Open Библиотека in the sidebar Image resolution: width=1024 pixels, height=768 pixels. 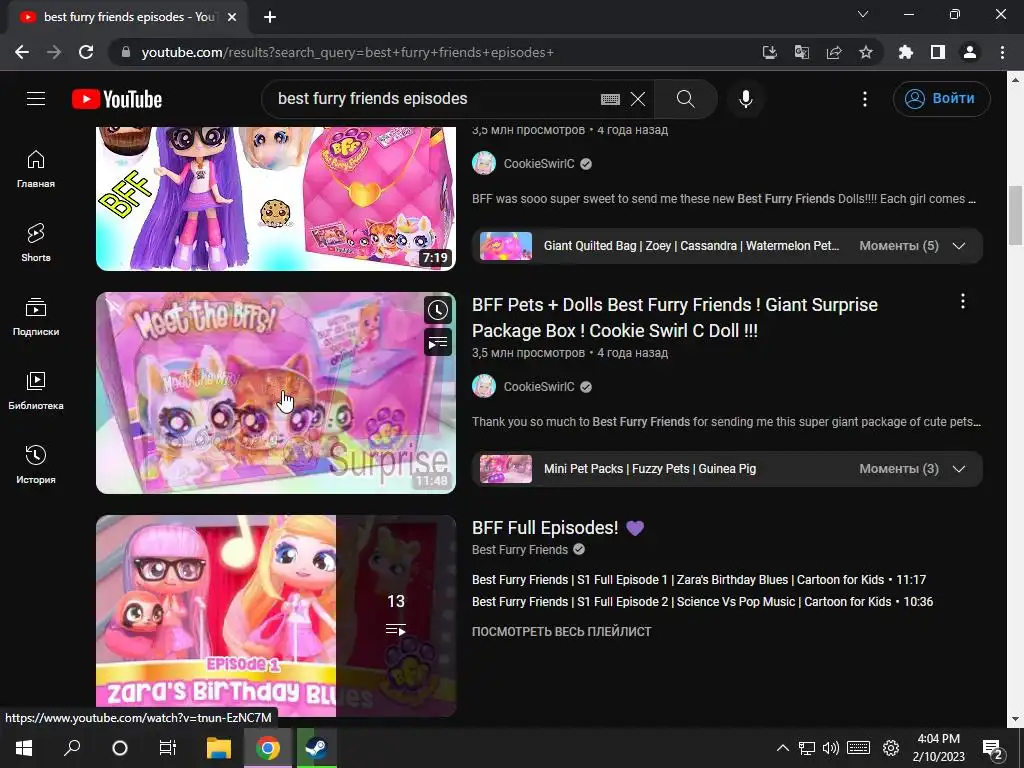[36, 391]
